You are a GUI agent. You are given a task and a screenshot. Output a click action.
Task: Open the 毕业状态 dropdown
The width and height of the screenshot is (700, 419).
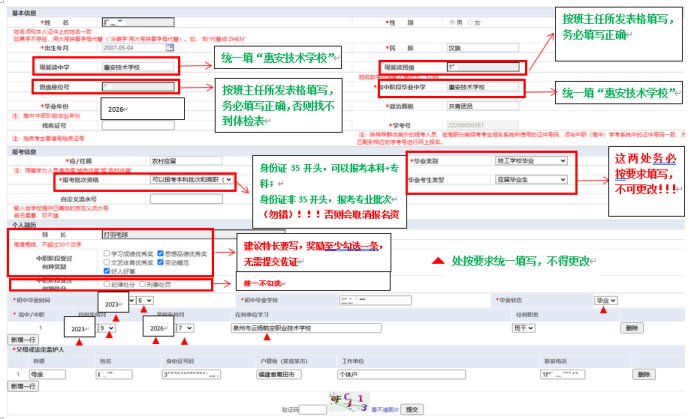click(604, 299)
